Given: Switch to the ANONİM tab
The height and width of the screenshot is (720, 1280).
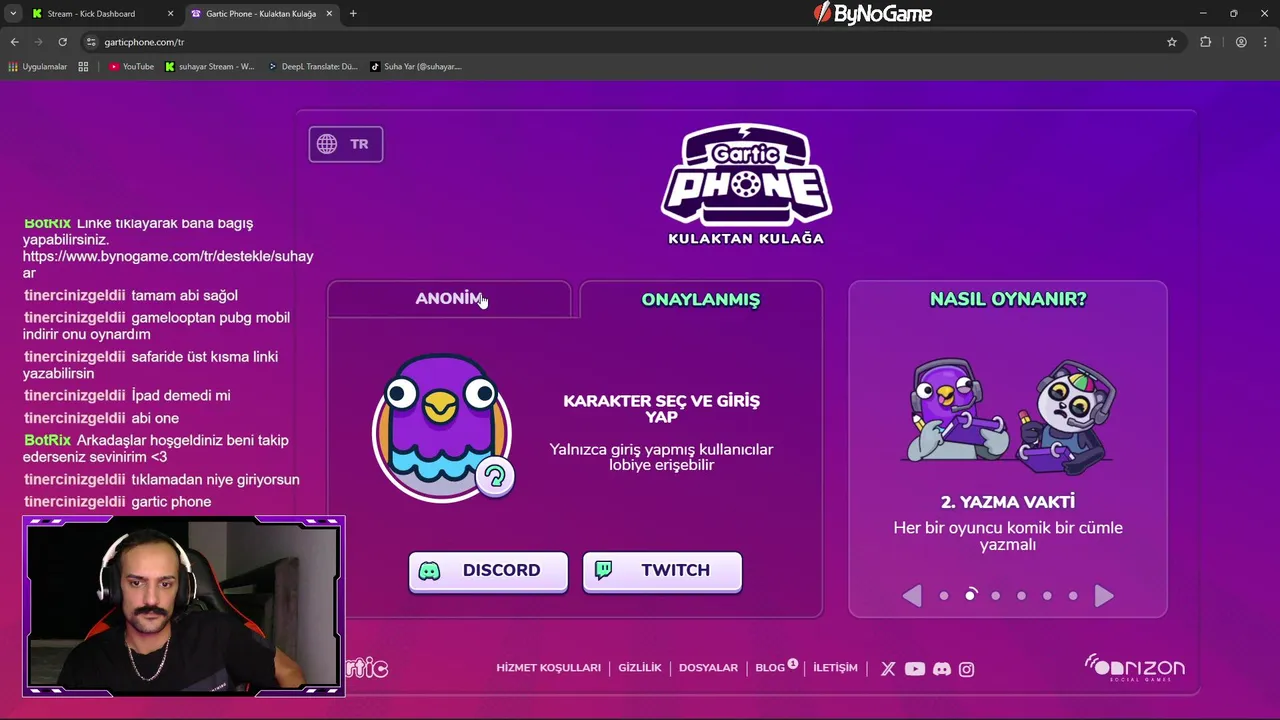Looking at the screenshot, I should pos(449,299).
